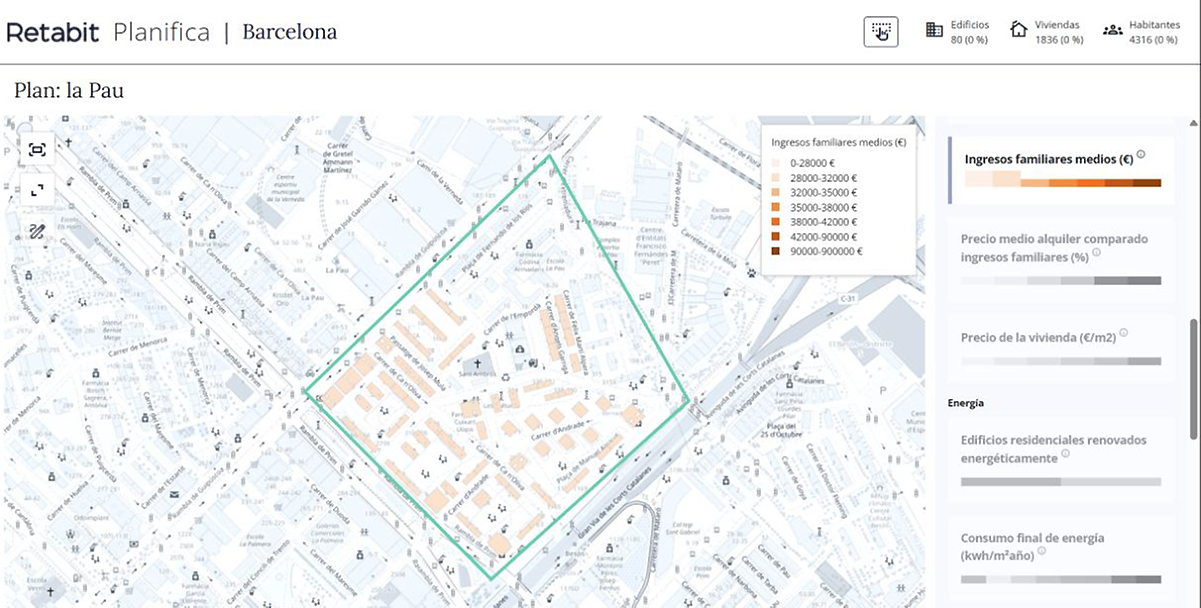Select Edificios residenciales renovados energéticamente indicator
The width and height of the screenshot is (1201, 608).
[1060, 459]
